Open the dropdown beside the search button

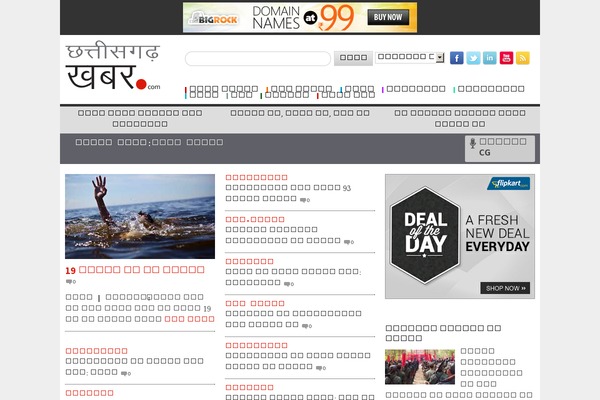tap(409, 57)
